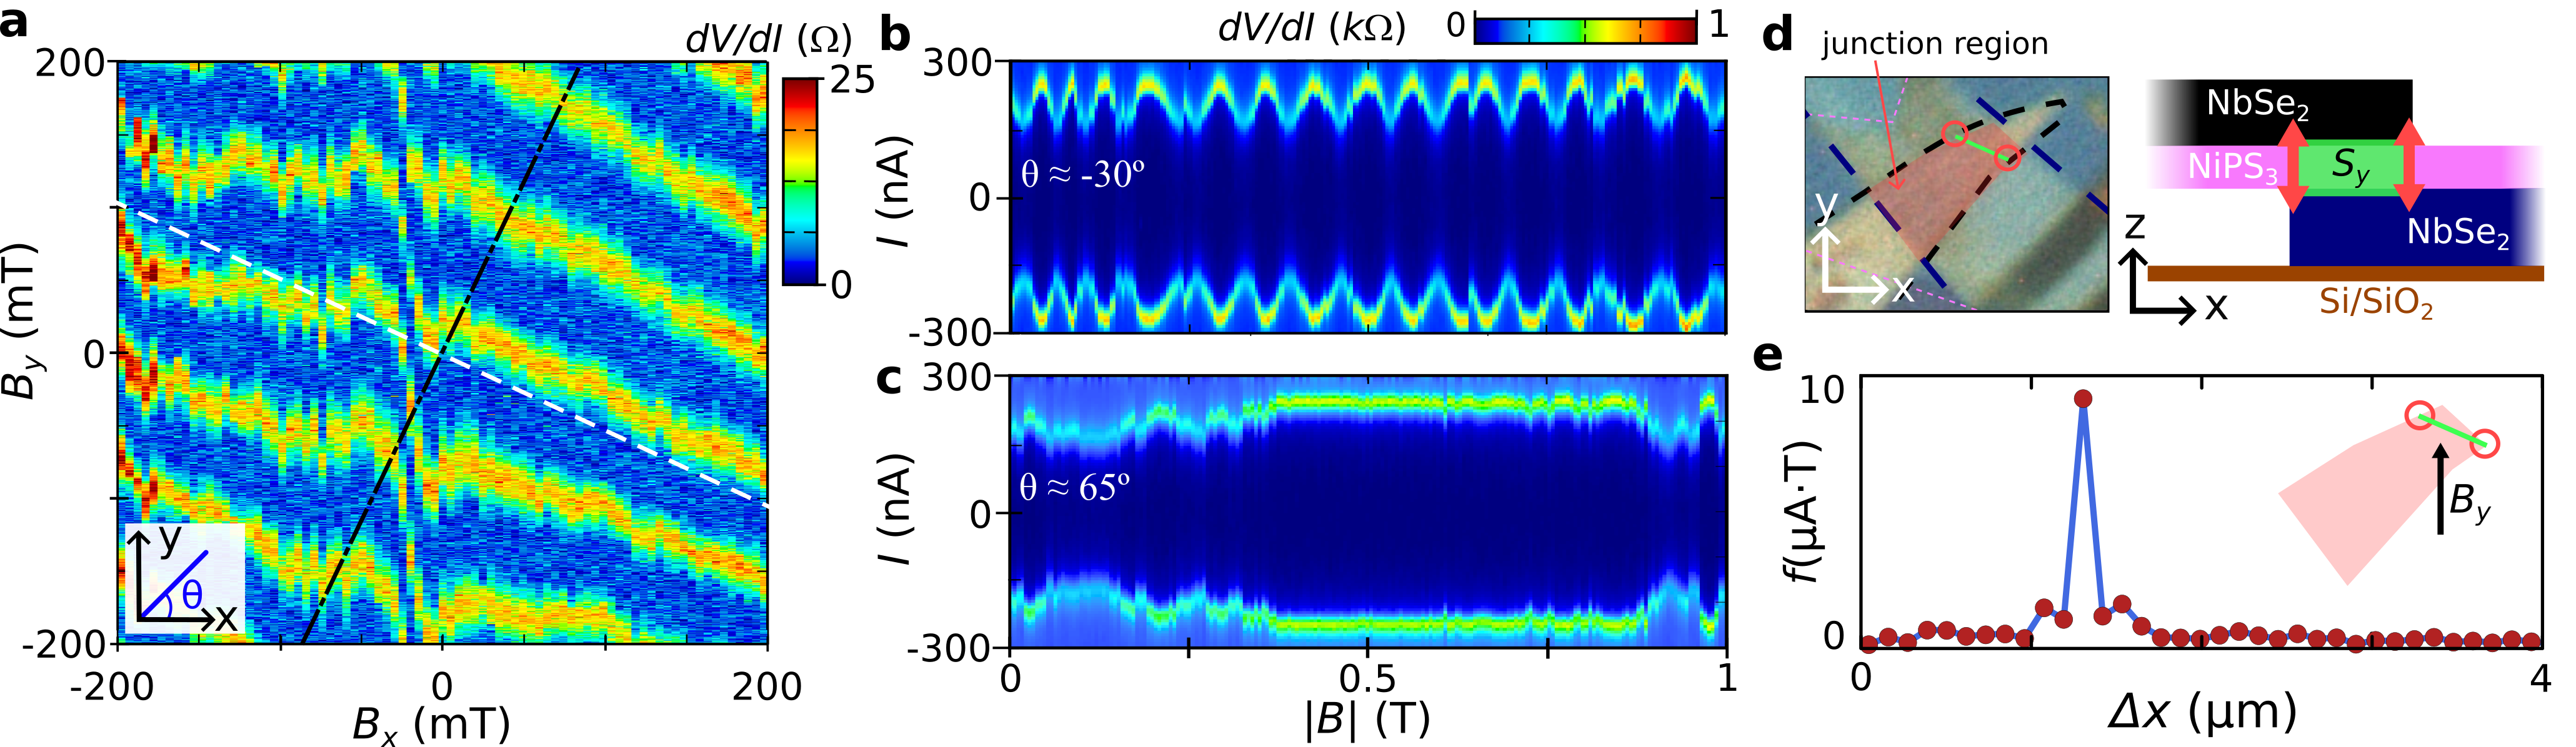
Task: Click the Bx (mT) axis label
Action: 431,724
